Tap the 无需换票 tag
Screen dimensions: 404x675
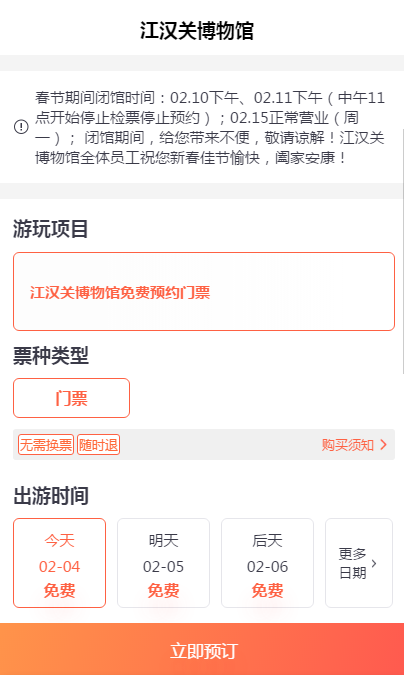click(x=46, y=445)
